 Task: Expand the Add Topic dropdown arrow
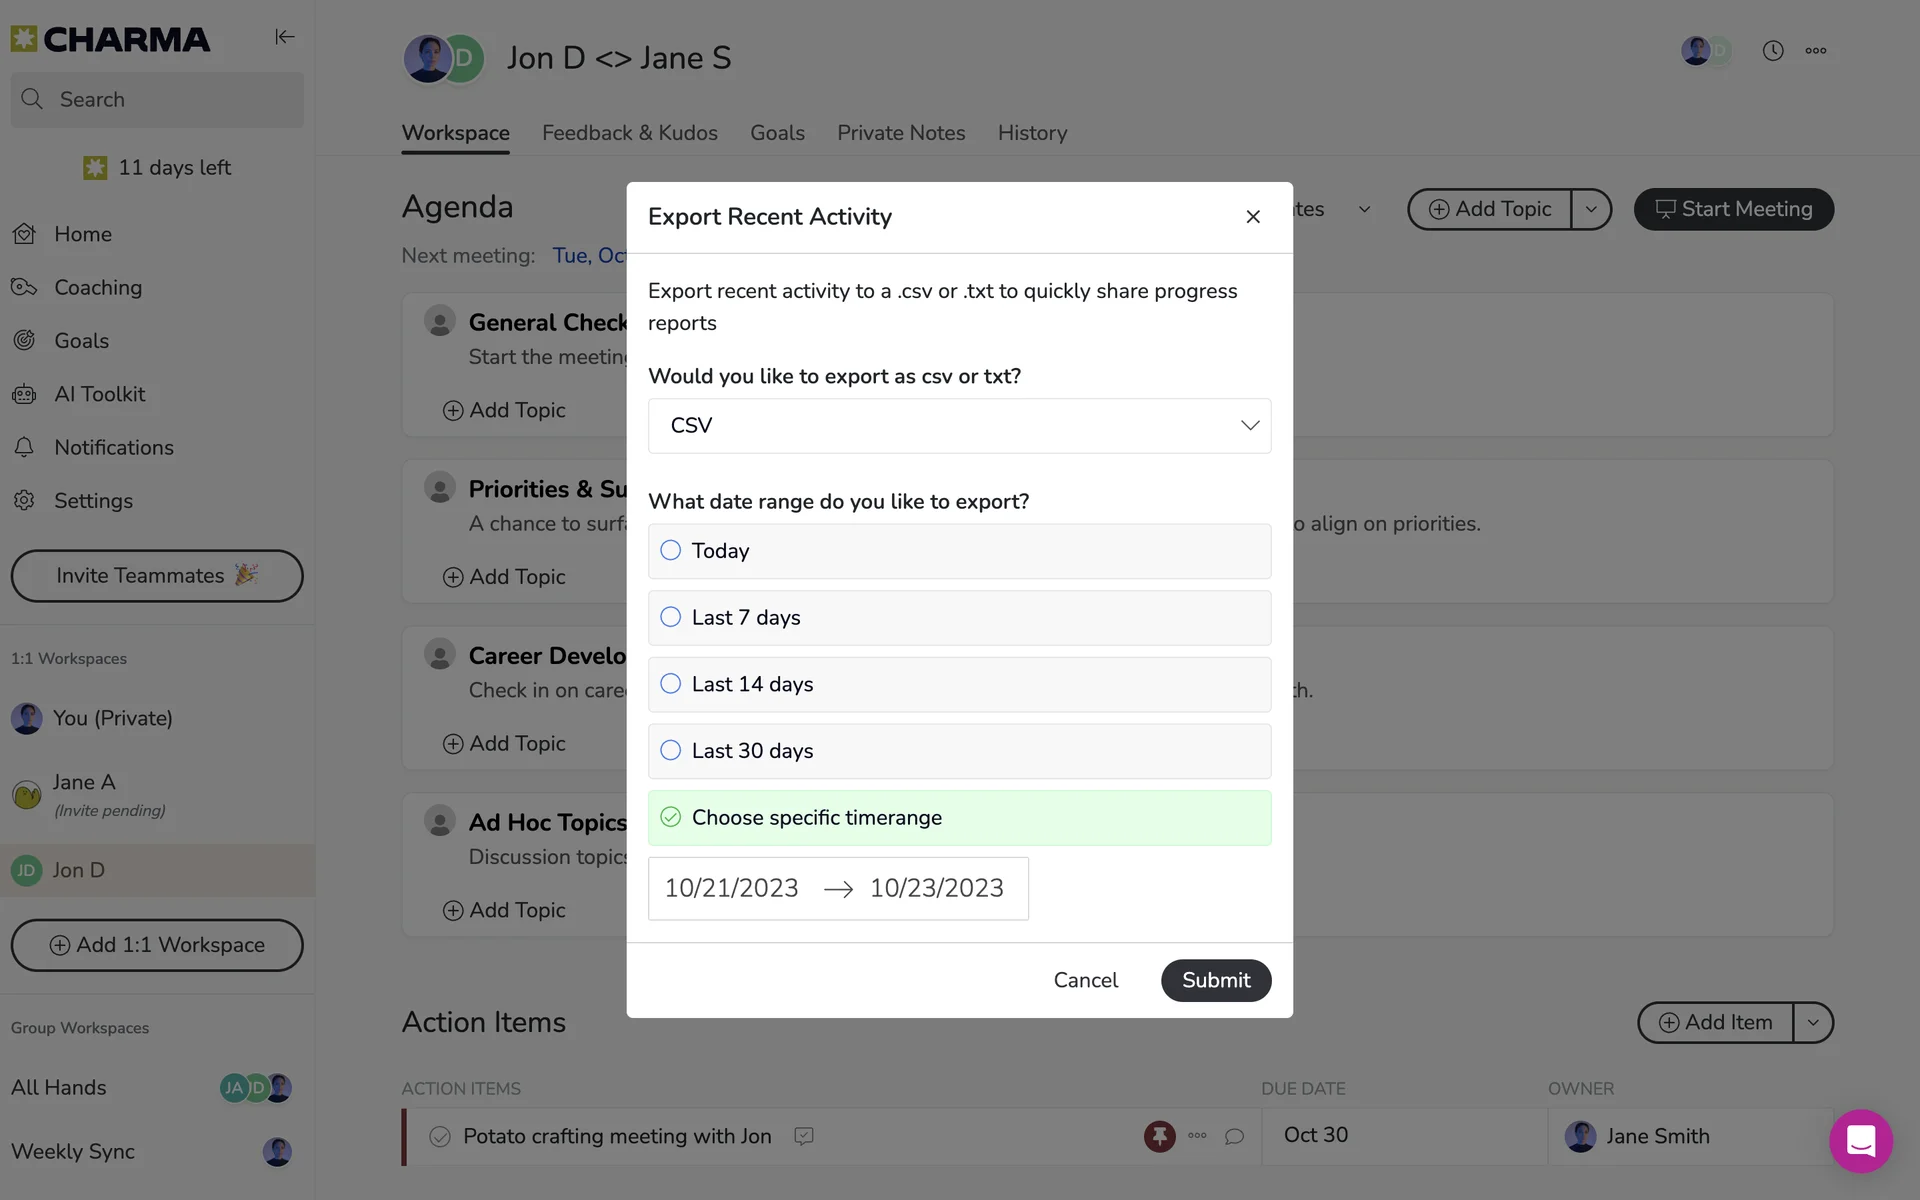click(x=1591, y=209)
